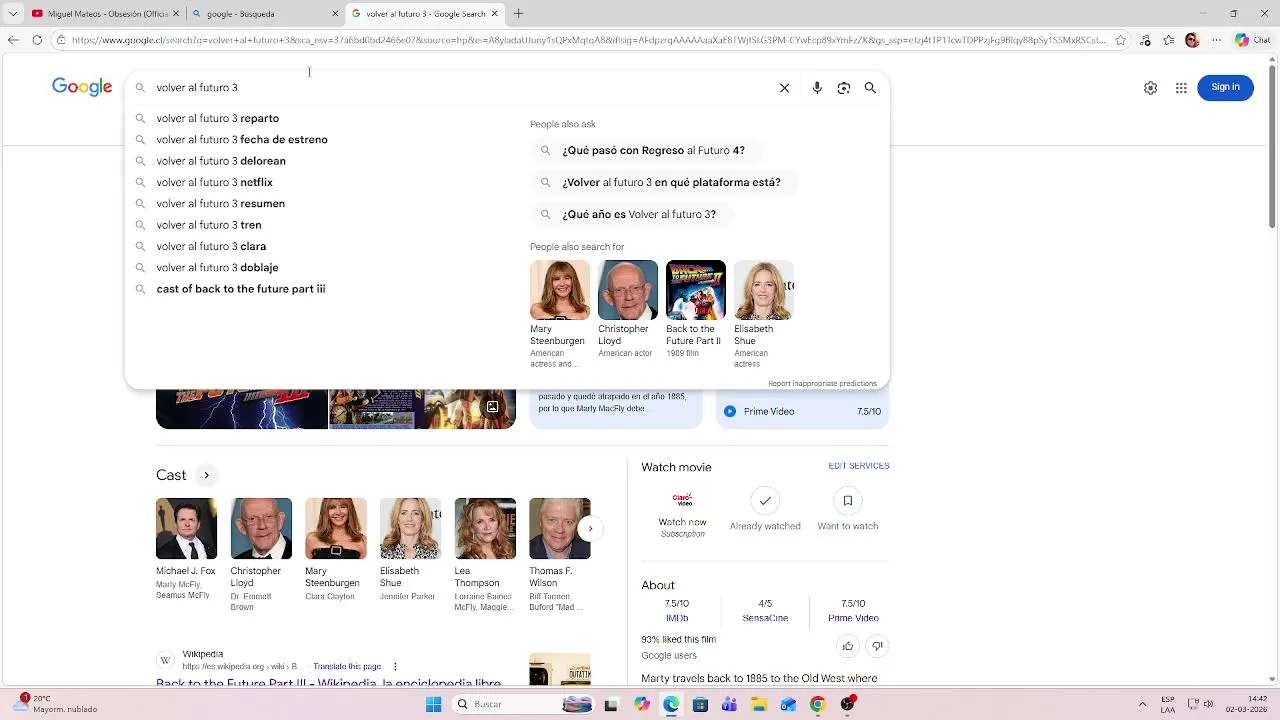Image resolution: width=1280 pixels, height=720 pixels.
Task: Show more cast members with the right arrow
Action: coord(590,528)
